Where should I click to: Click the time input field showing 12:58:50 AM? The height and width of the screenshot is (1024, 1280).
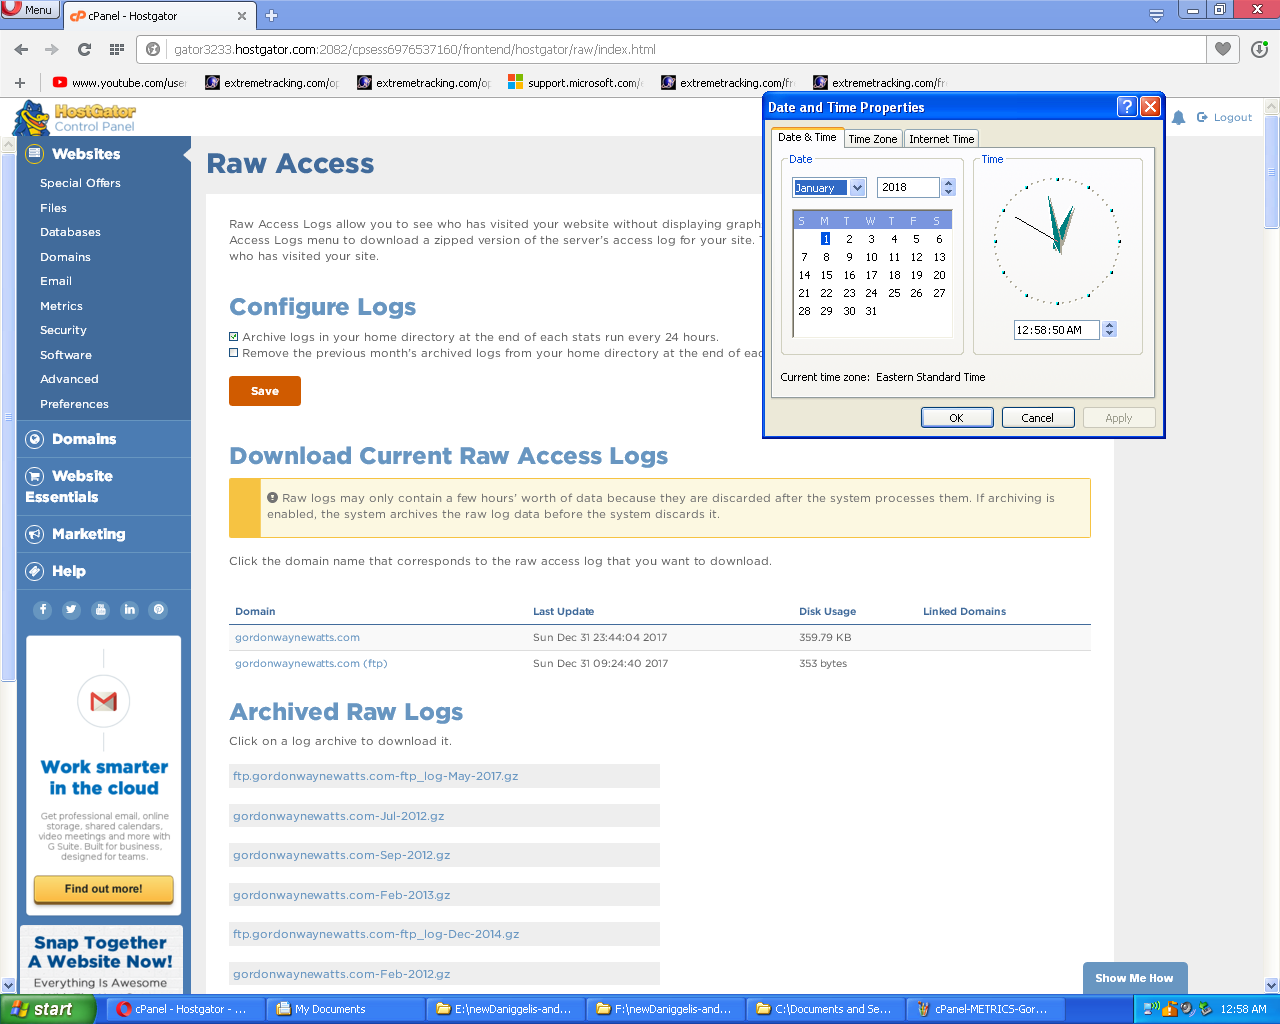[1055, 330]
